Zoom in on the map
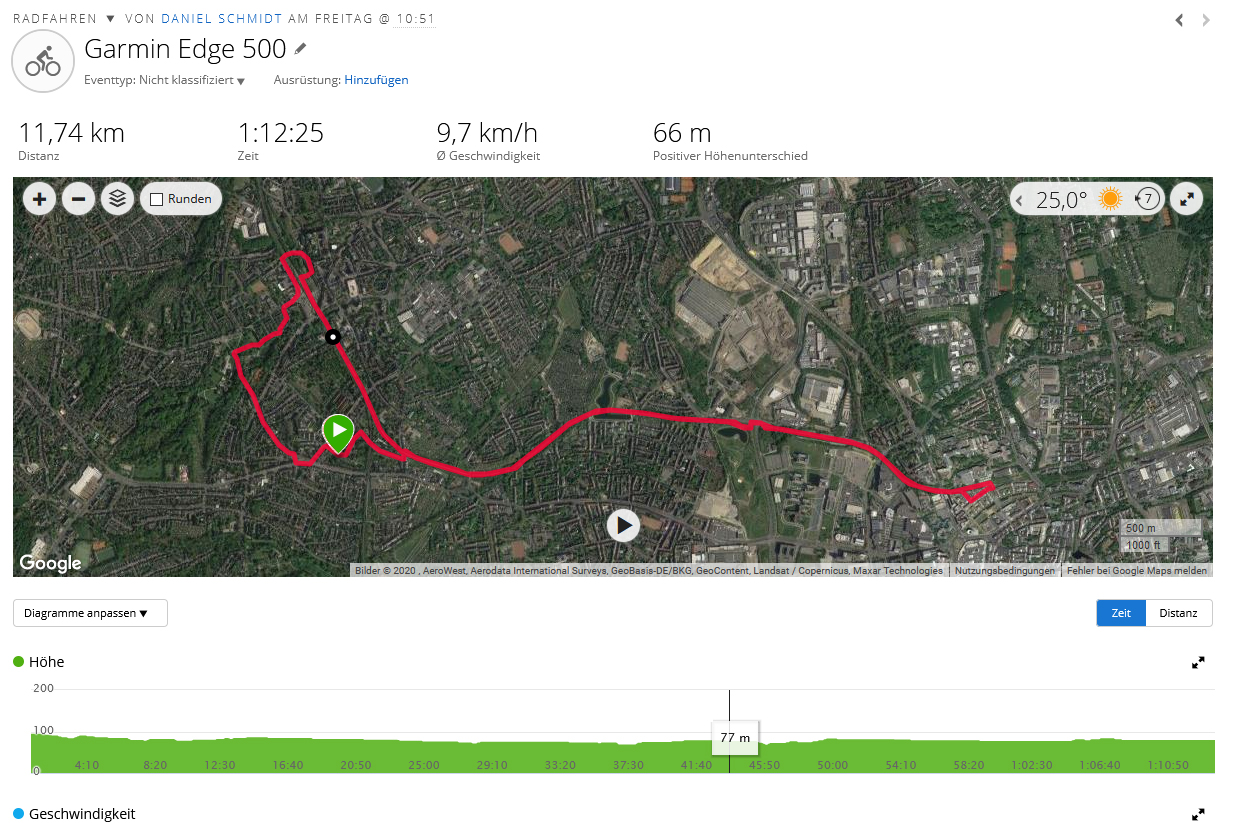The height and width of the screenshot is (823, 1235). (39, 199)
